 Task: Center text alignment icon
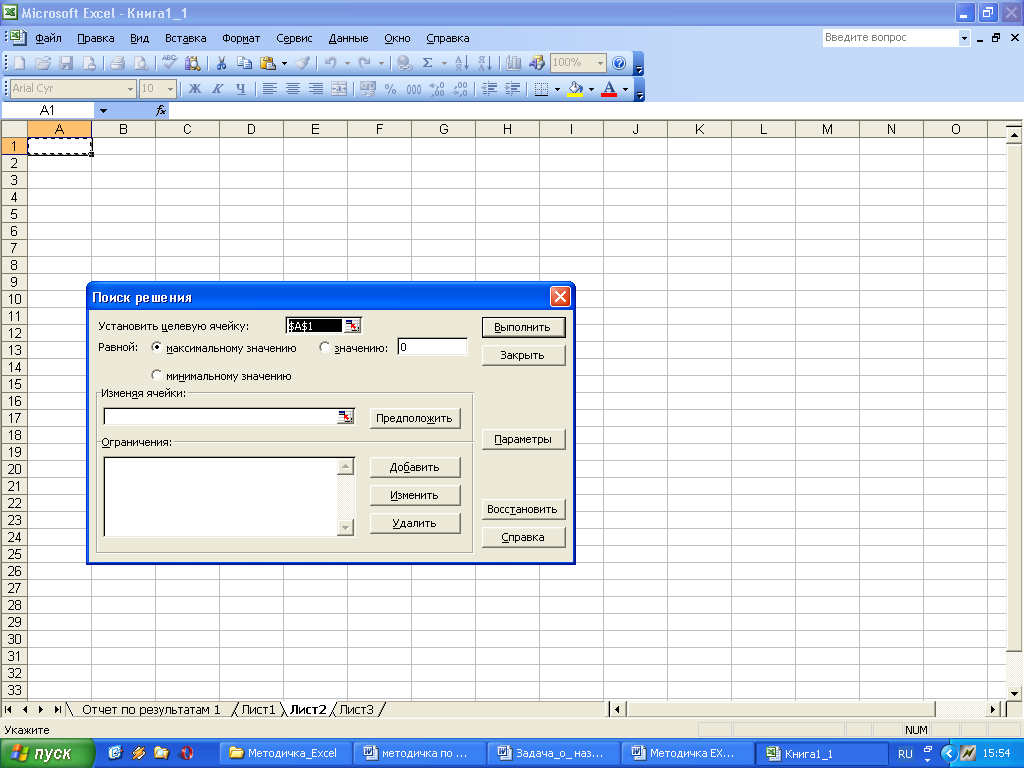tap(293, 89)
